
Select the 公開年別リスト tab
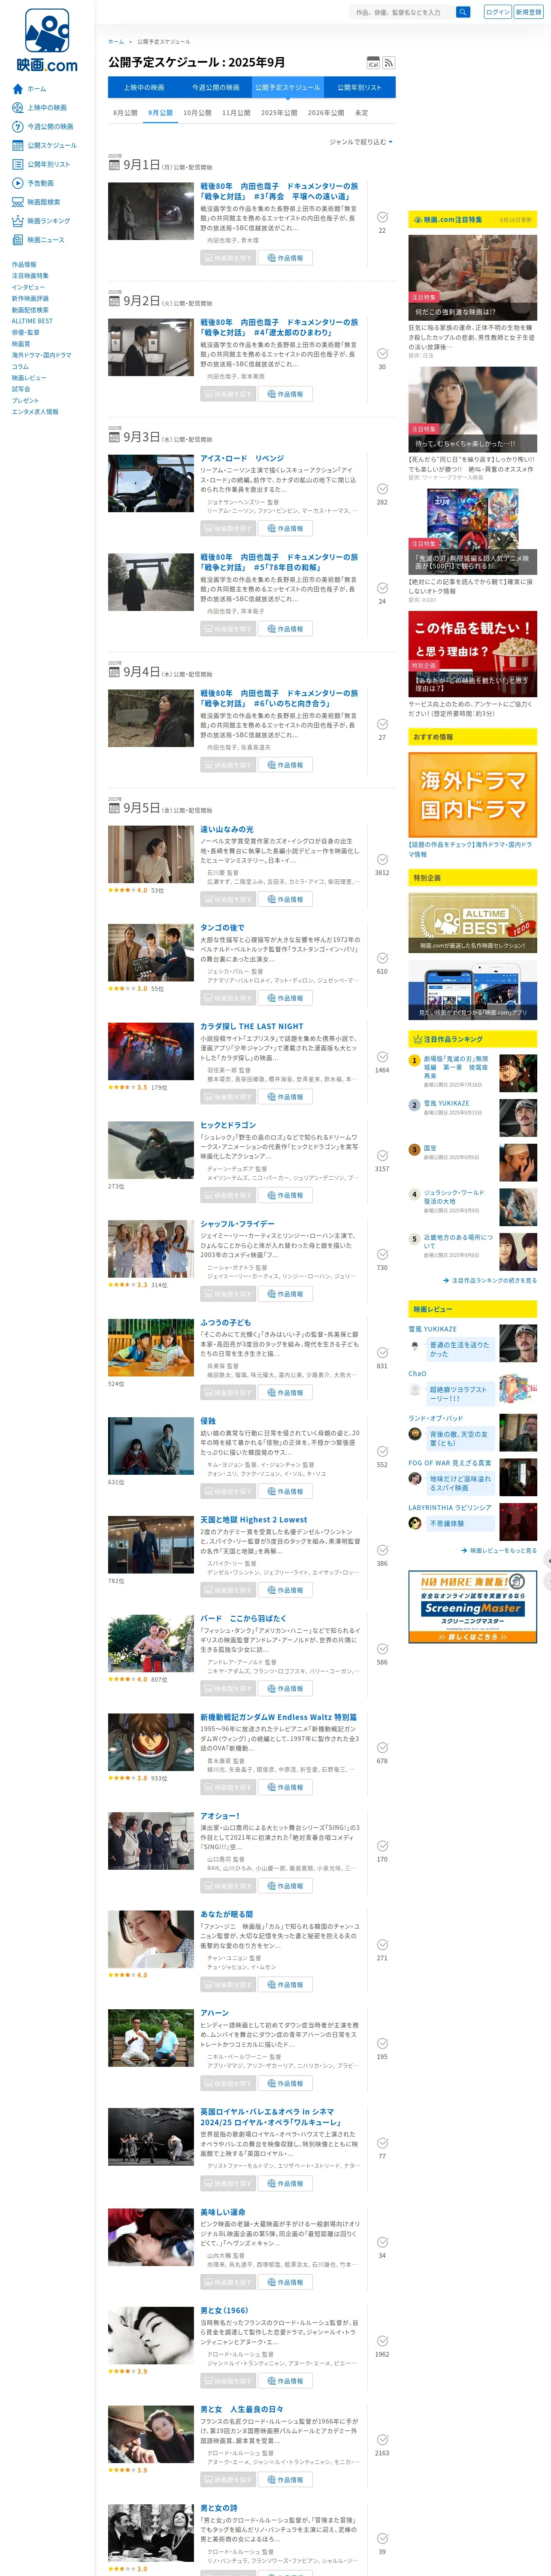click(x=359, y=88)
